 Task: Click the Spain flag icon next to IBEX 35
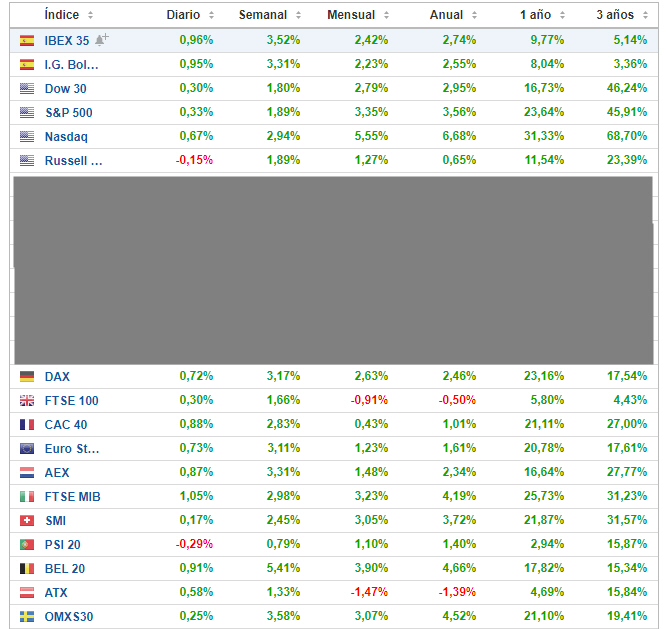(x=27, y=41)
